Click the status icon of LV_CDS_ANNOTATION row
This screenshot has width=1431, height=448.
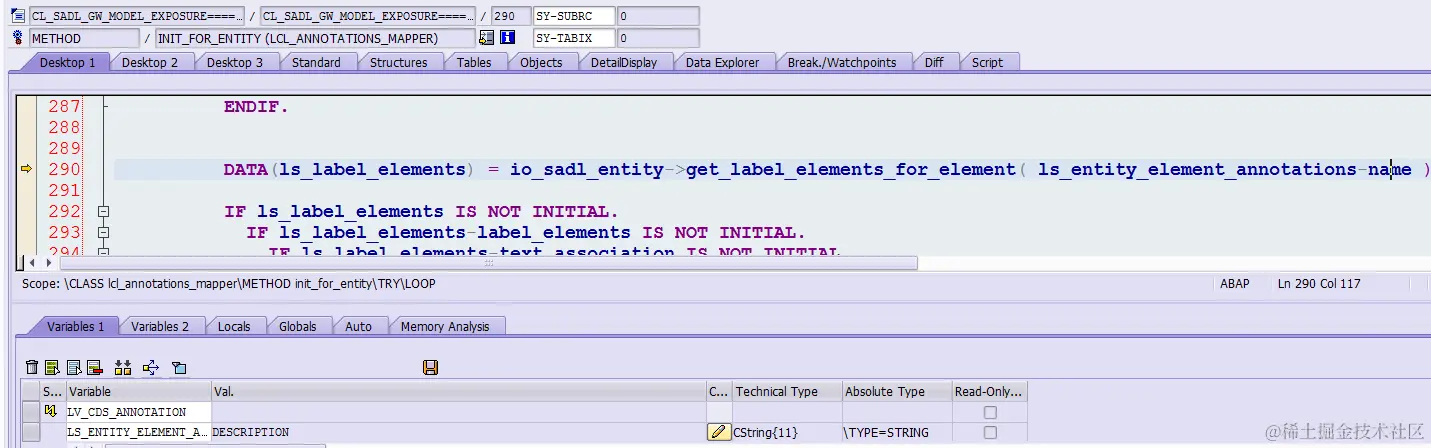(53, 412)
